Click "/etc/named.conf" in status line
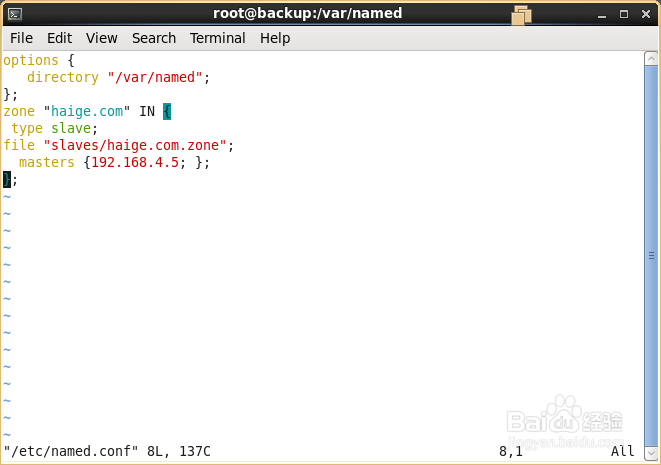Screen dimensions: 661x465 [x=71, y=452]
